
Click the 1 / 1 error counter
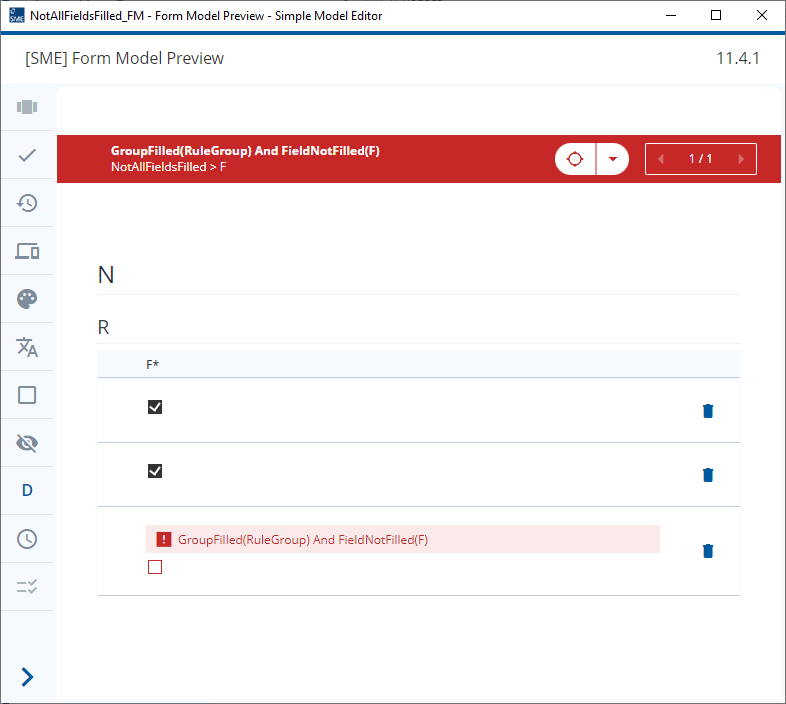[700, 159]
